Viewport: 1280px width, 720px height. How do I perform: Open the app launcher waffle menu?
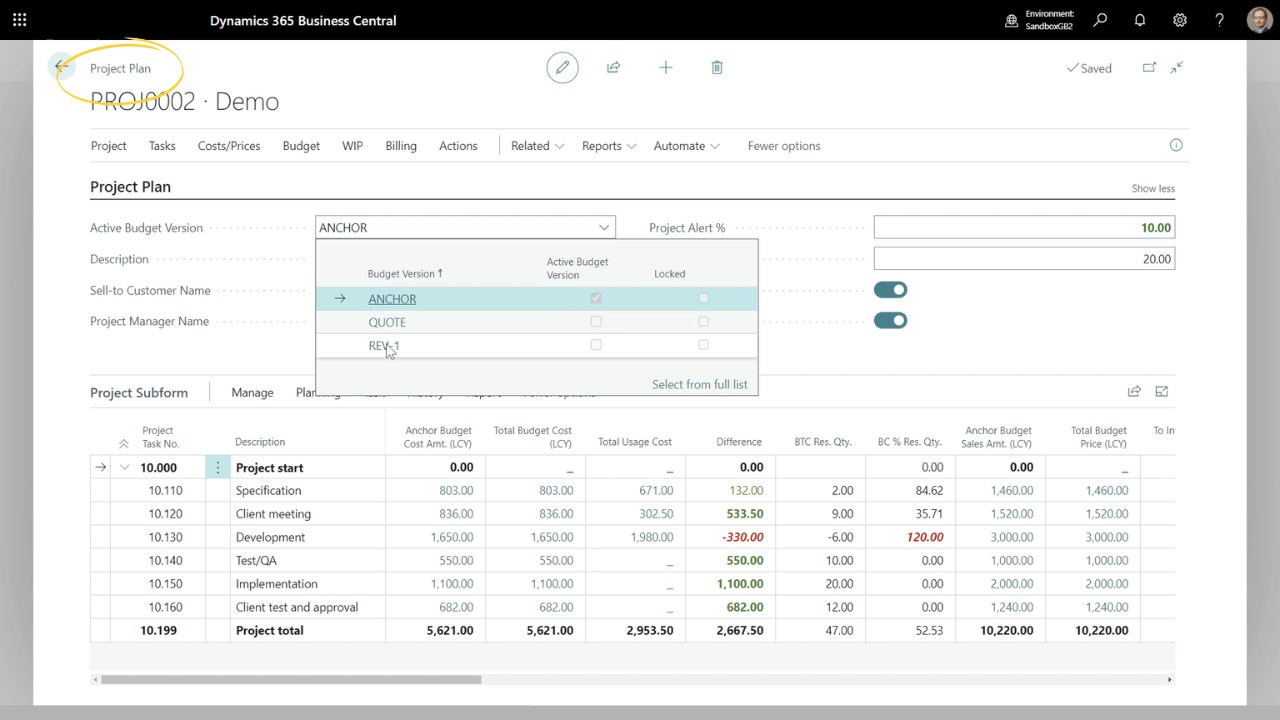[x=20, y=20]
